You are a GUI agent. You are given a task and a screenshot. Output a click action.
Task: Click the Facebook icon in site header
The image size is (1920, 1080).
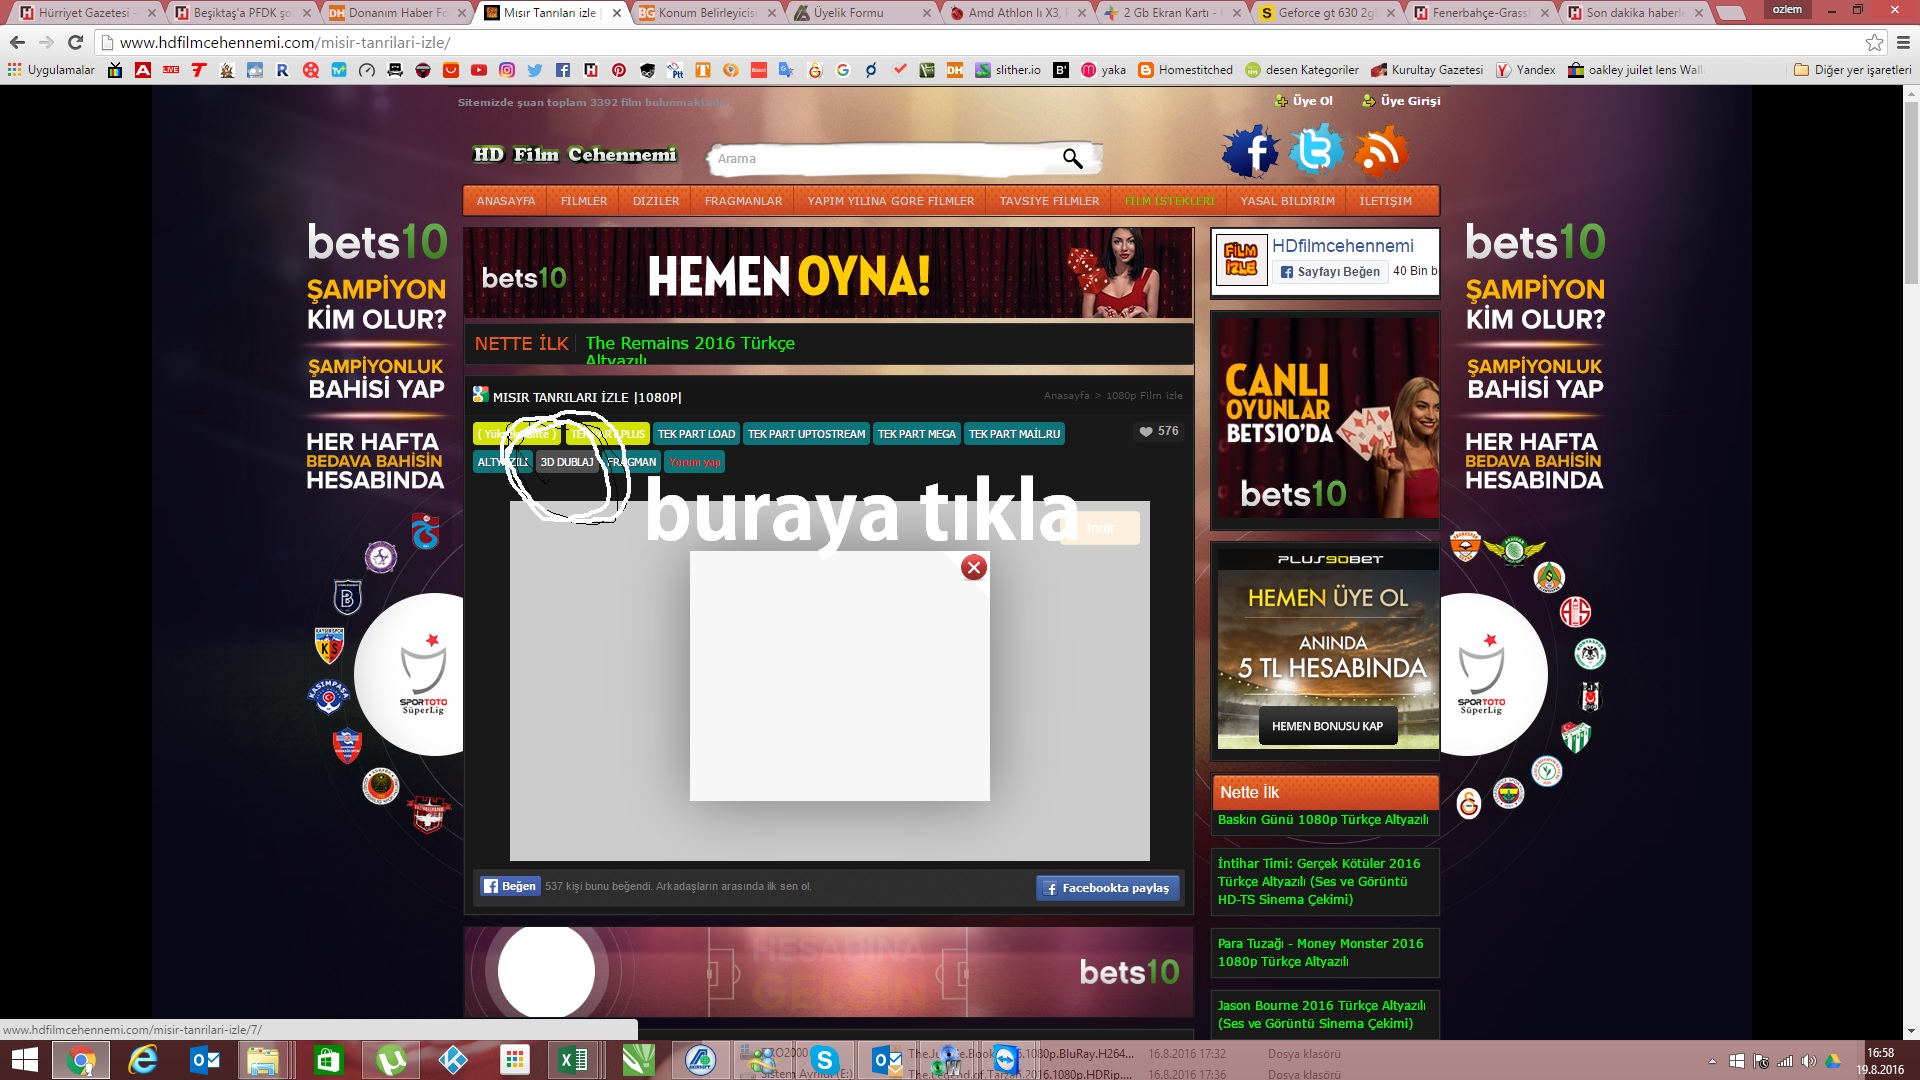click(1250, 152)
